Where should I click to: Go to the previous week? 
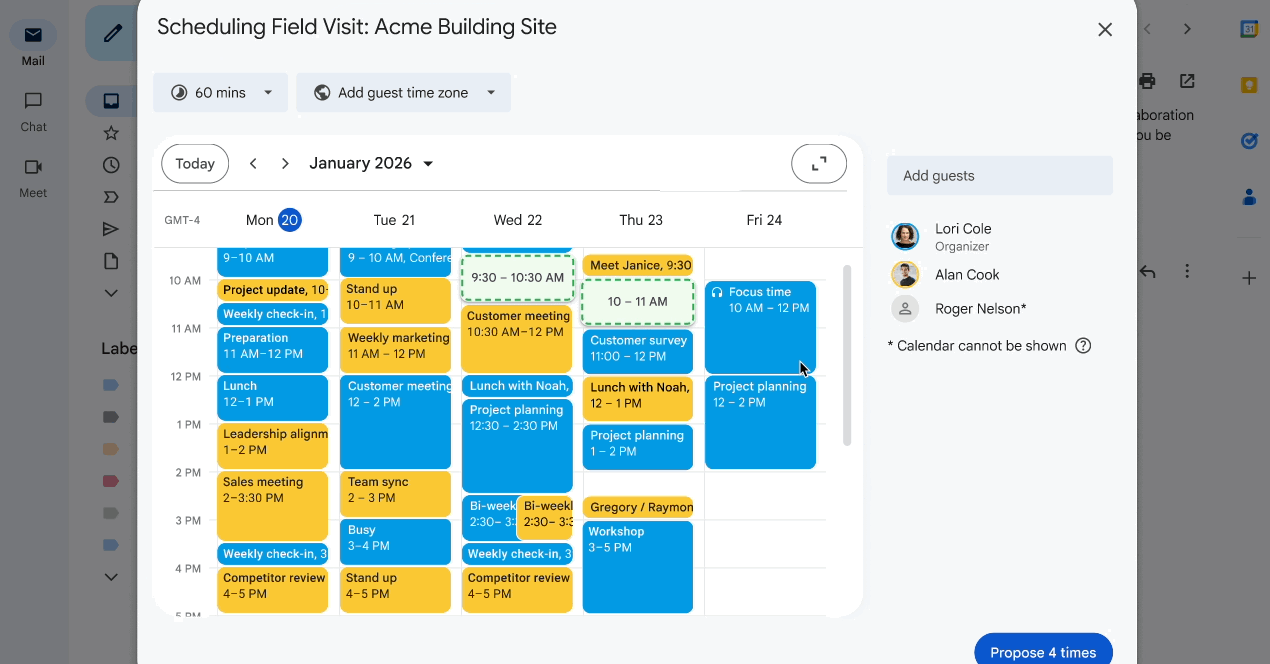254,164
